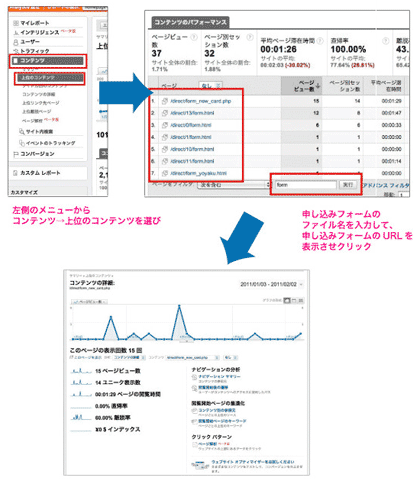Viewport: 420px width, 481px height.
Task: Open /direct/10/form.html page link
Action: pyautogui.click(x=192, y=149)
